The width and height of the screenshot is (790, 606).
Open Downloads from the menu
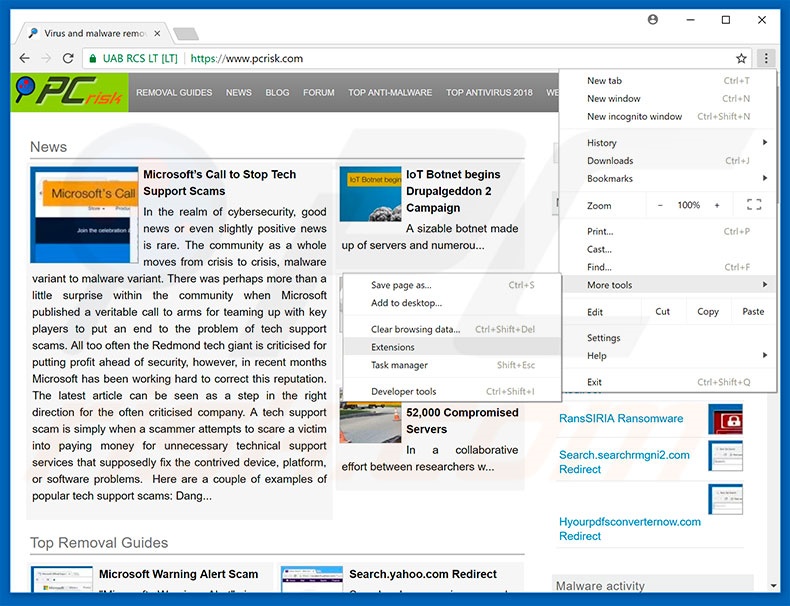[668, 161]
